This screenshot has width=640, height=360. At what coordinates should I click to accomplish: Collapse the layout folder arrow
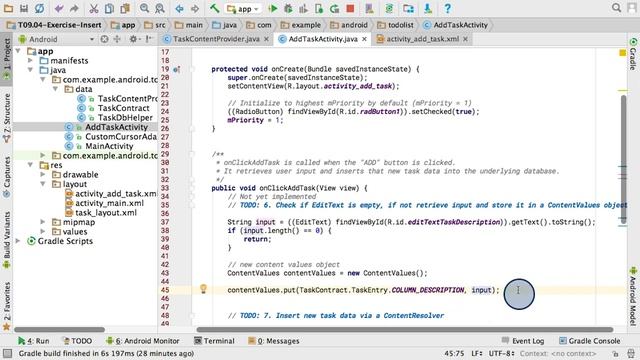pyautogui.click(x=42, y=184)
